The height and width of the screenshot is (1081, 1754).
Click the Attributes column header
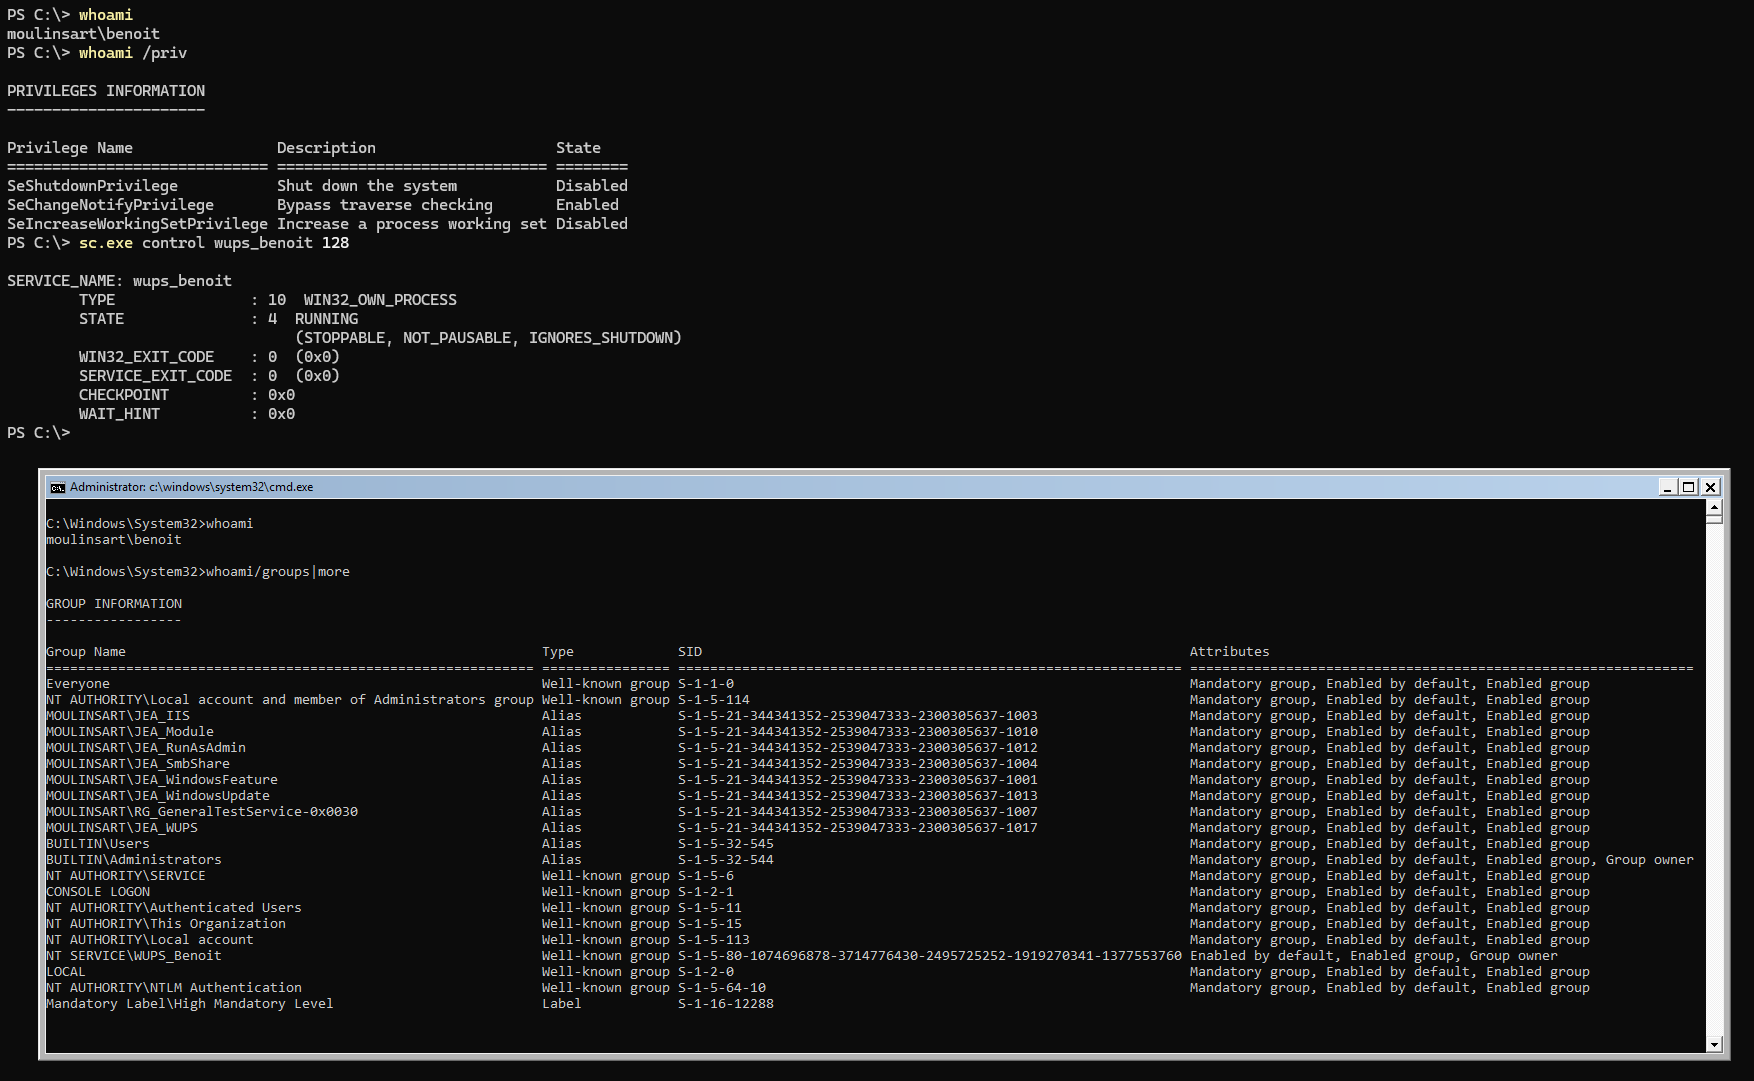(1229, 652)
